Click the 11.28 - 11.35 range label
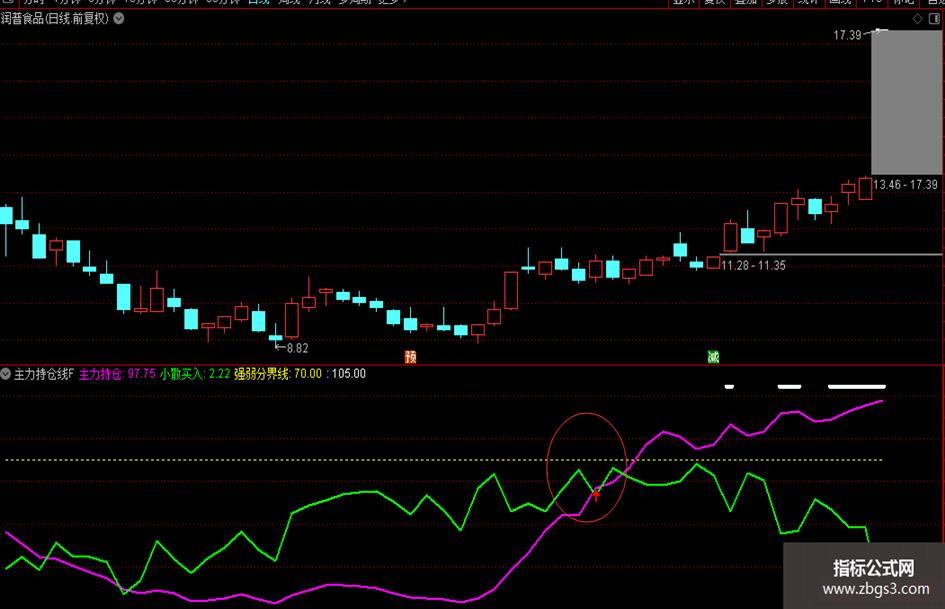Image resolution: width=945 pixels, height=609 pixels. point(753,265)
